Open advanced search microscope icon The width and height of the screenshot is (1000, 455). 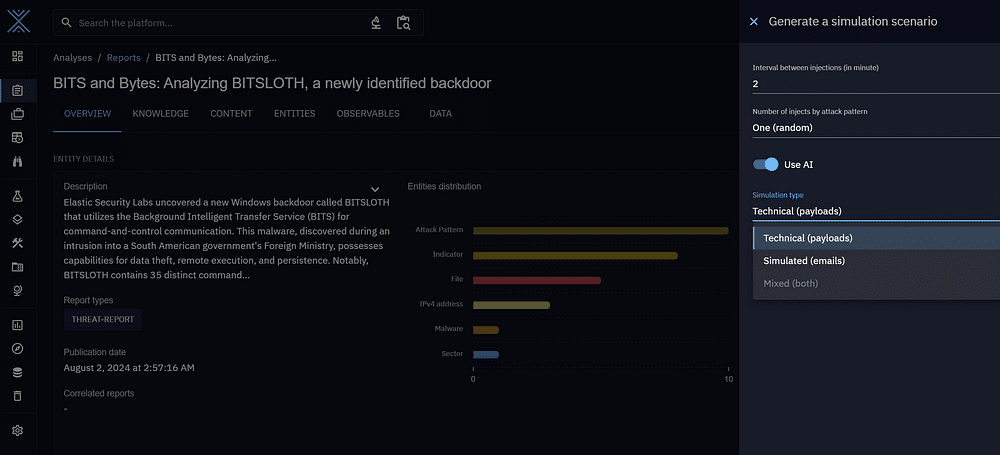tap(376, 22)
